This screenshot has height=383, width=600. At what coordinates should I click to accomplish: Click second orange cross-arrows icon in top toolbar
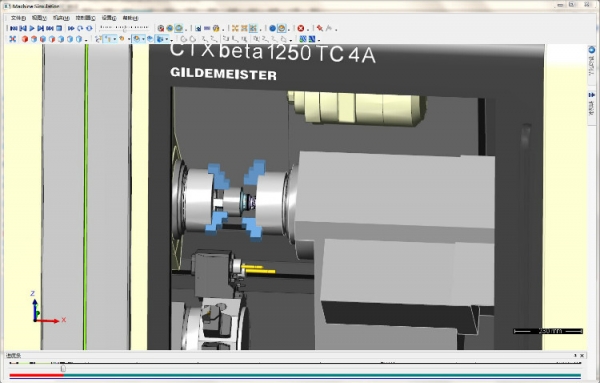pos(244,28)
